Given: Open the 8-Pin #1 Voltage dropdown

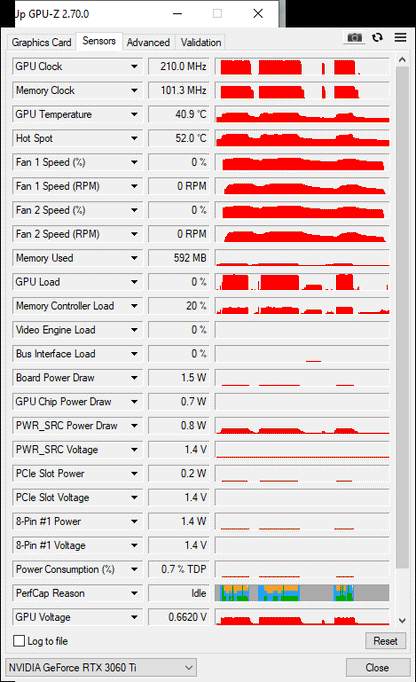Looking at the screenshot, I should pyautogui.click(x=134, y=545).
